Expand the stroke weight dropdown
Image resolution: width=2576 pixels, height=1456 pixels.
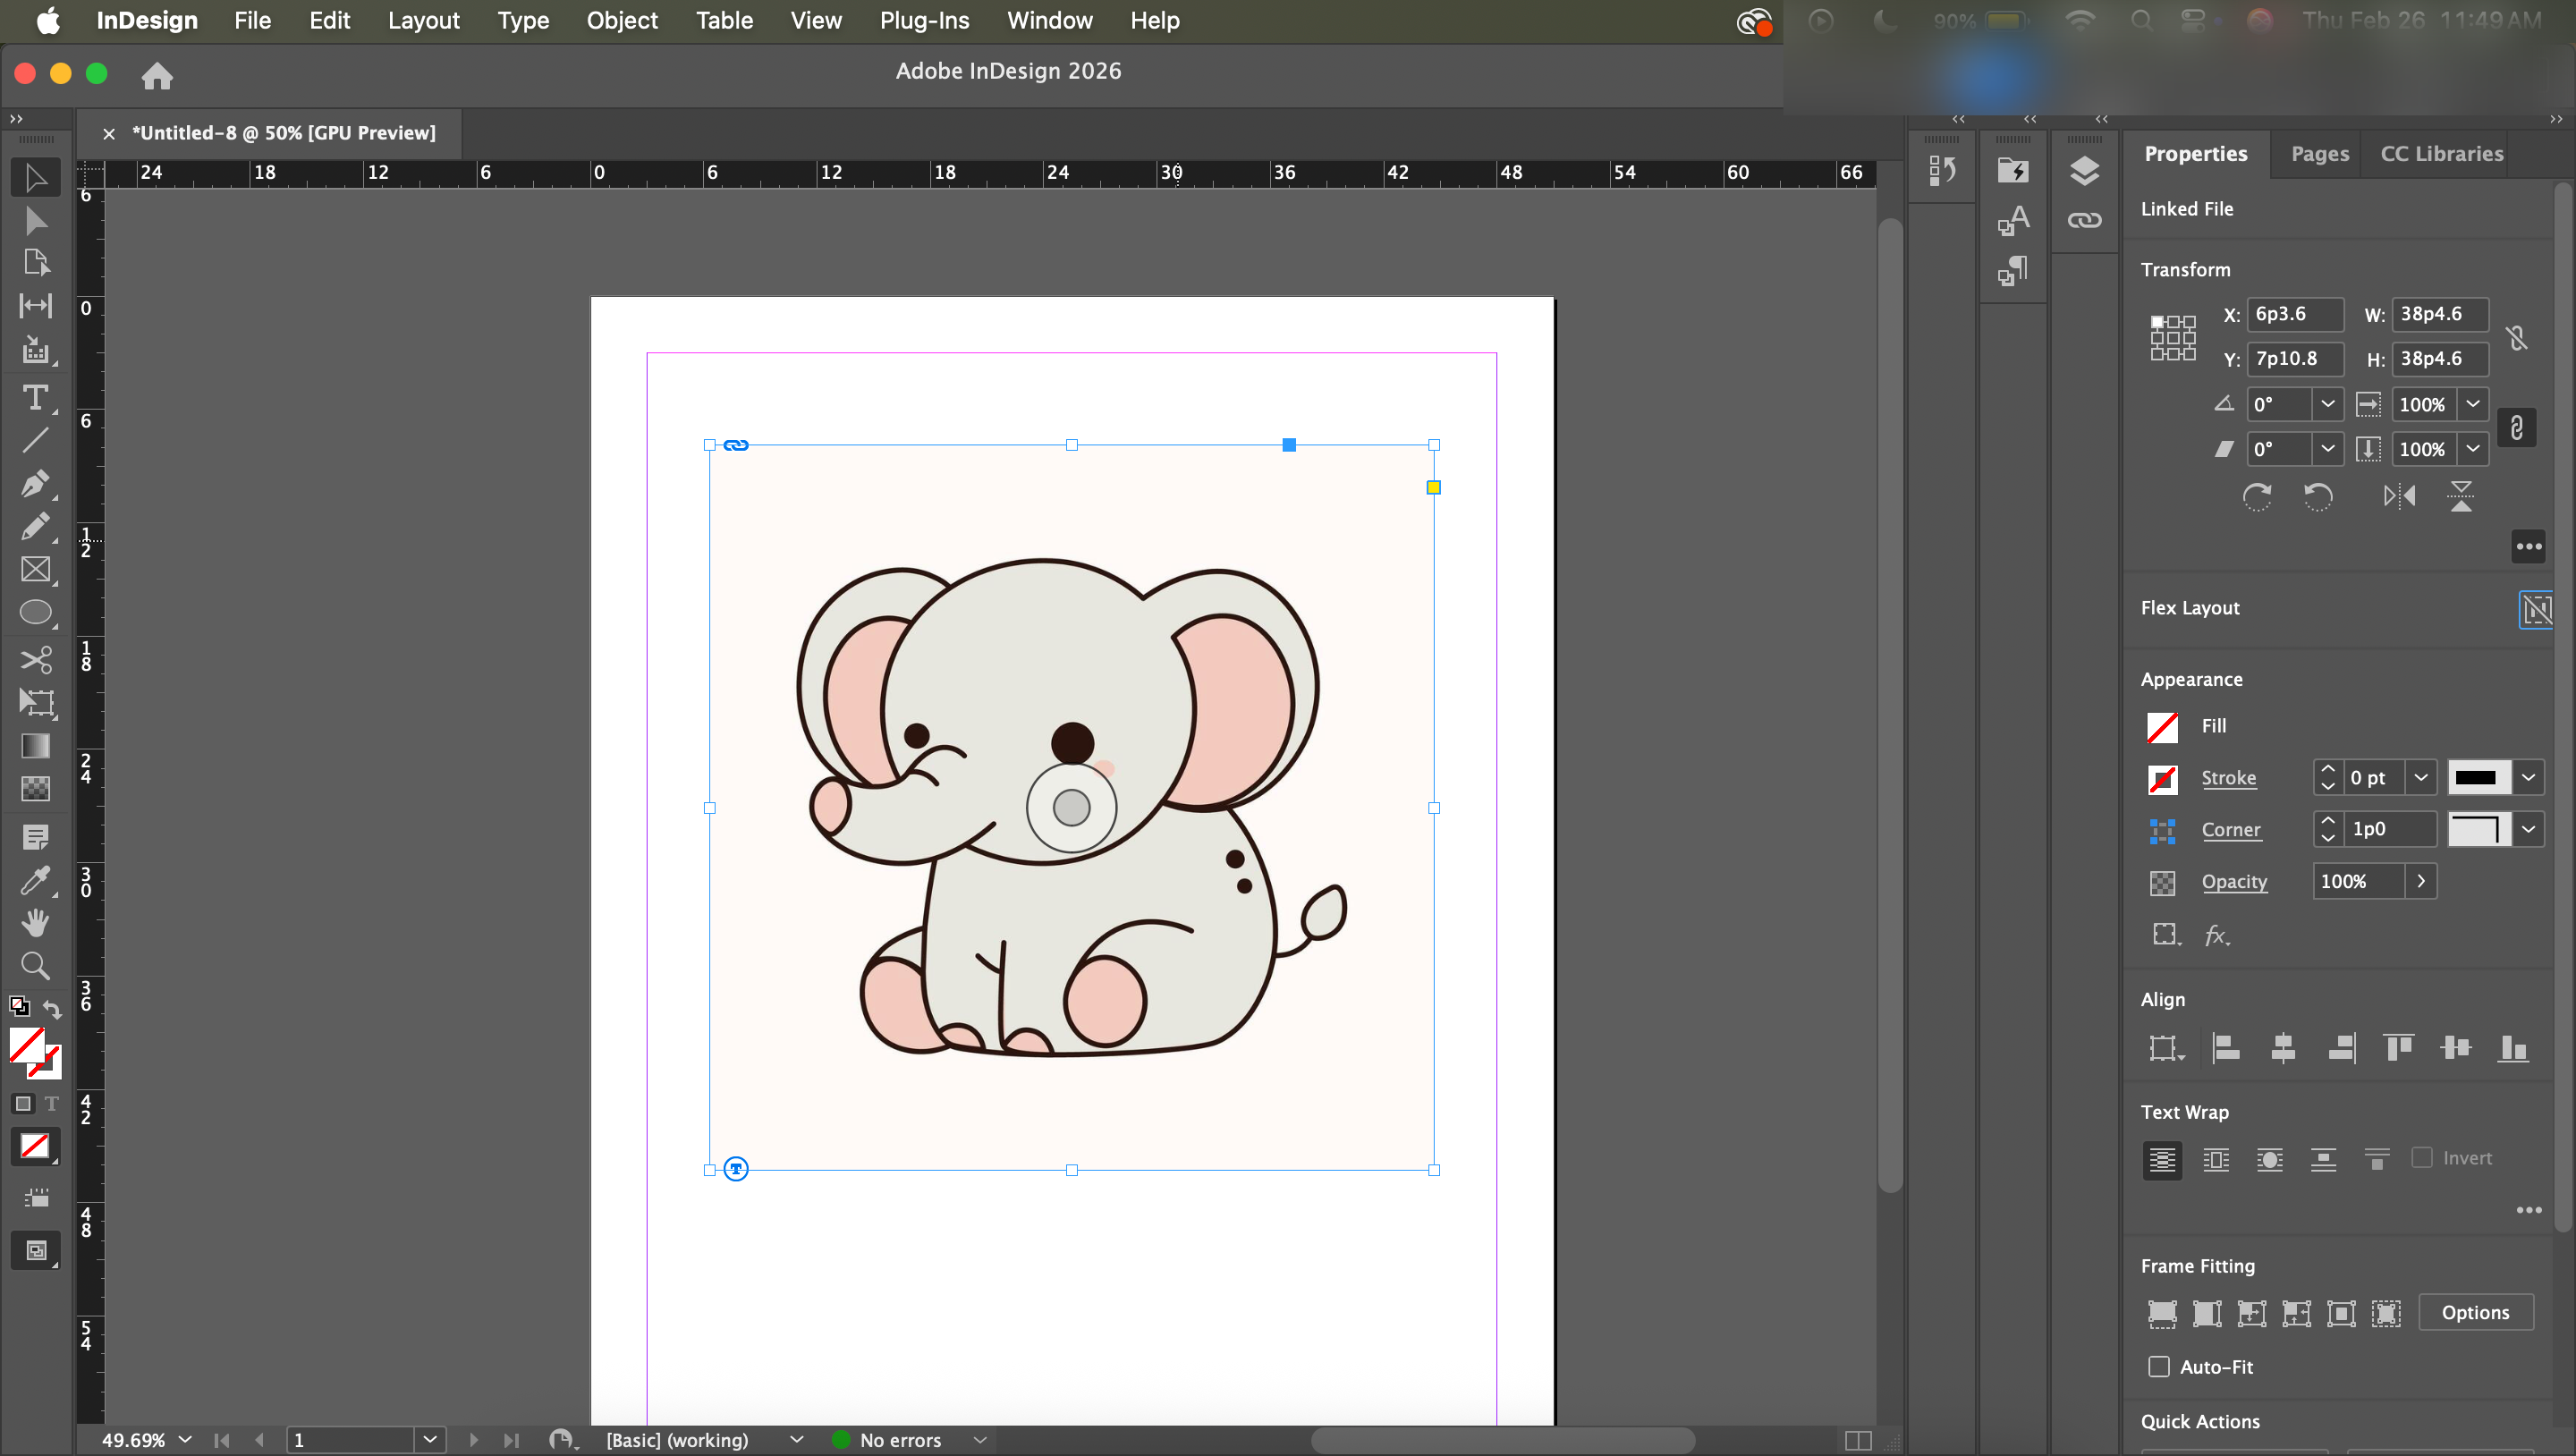[2420, 777]
